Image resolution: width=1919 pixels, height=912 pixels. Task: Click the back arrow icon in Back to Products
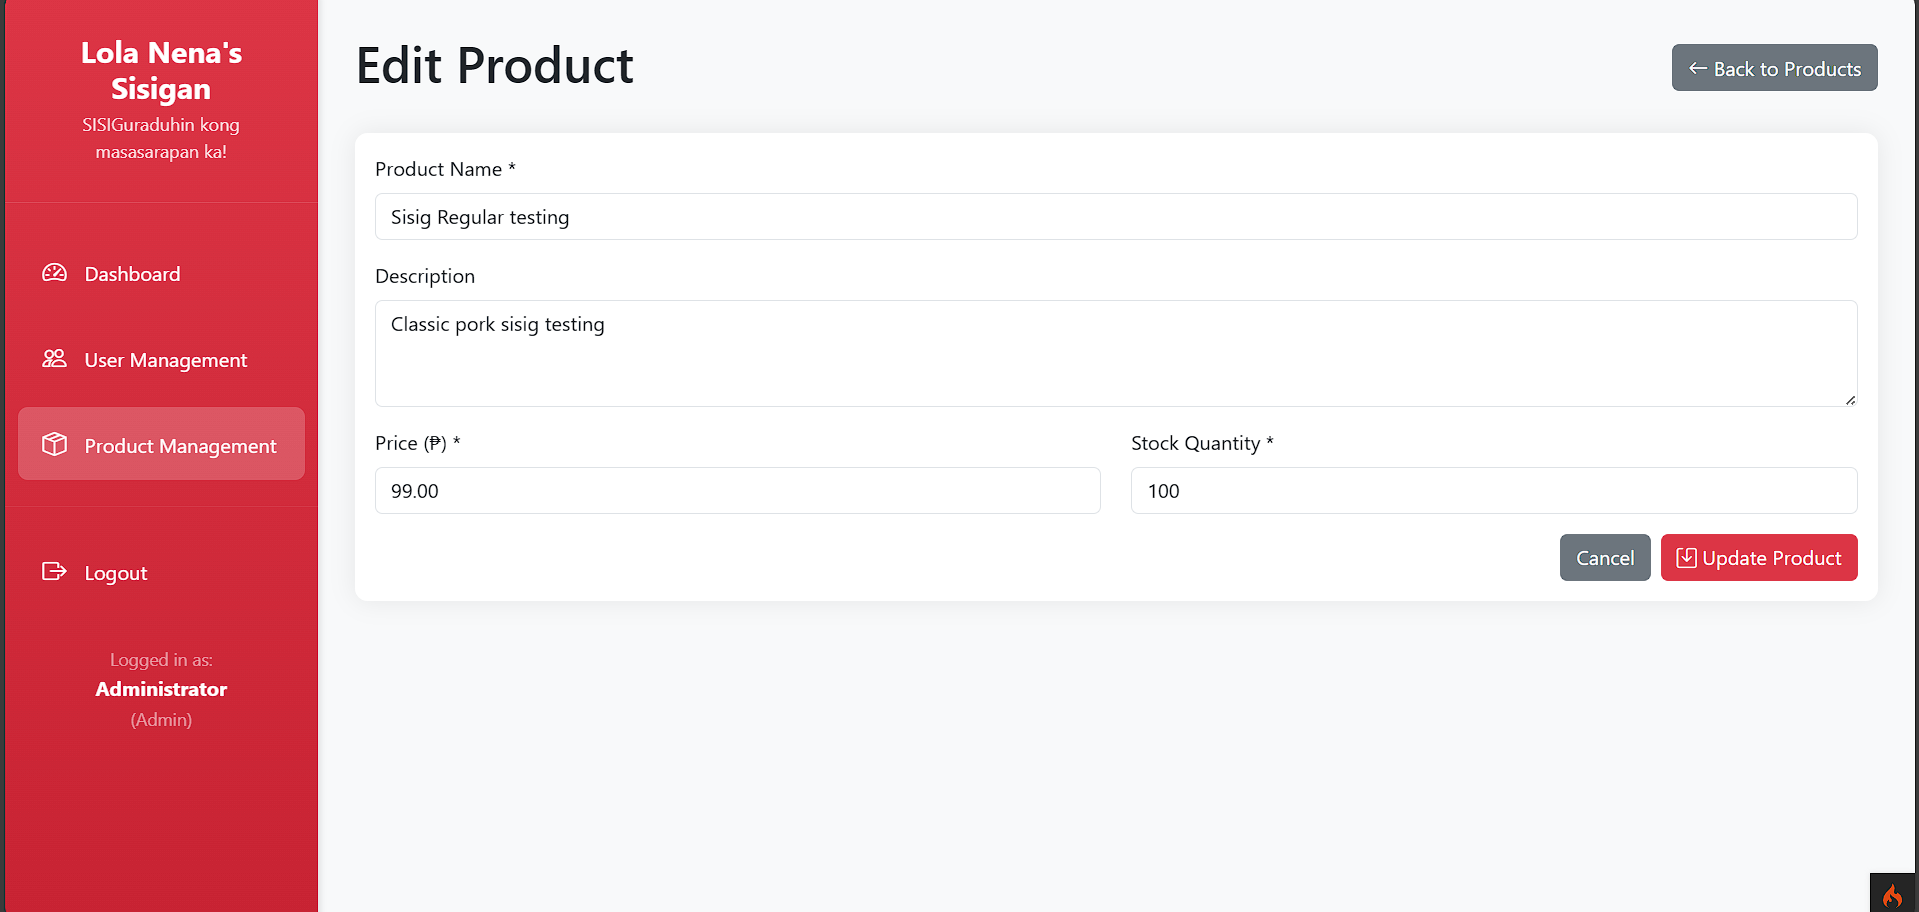[1696, 68]
